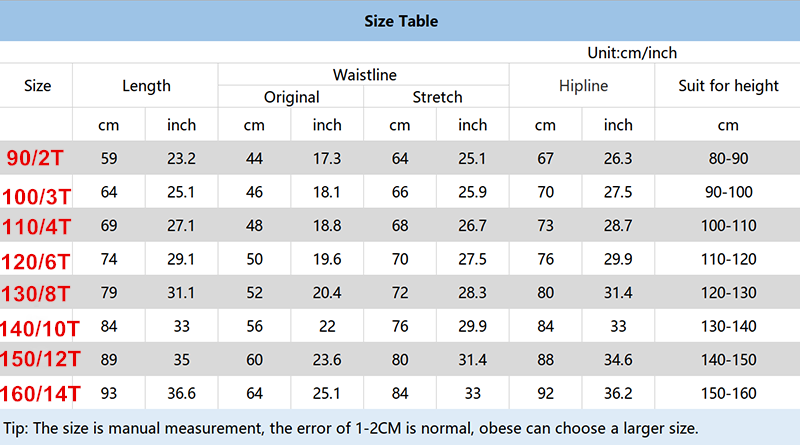800x445 pixels.
Task: Select the 90/2T size label
Action: point(37,159)
